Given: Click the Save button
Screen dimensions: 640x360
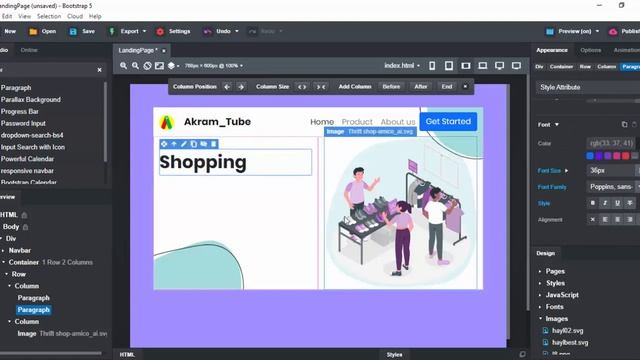Looking at the screenshot, I should coord(82,31).
